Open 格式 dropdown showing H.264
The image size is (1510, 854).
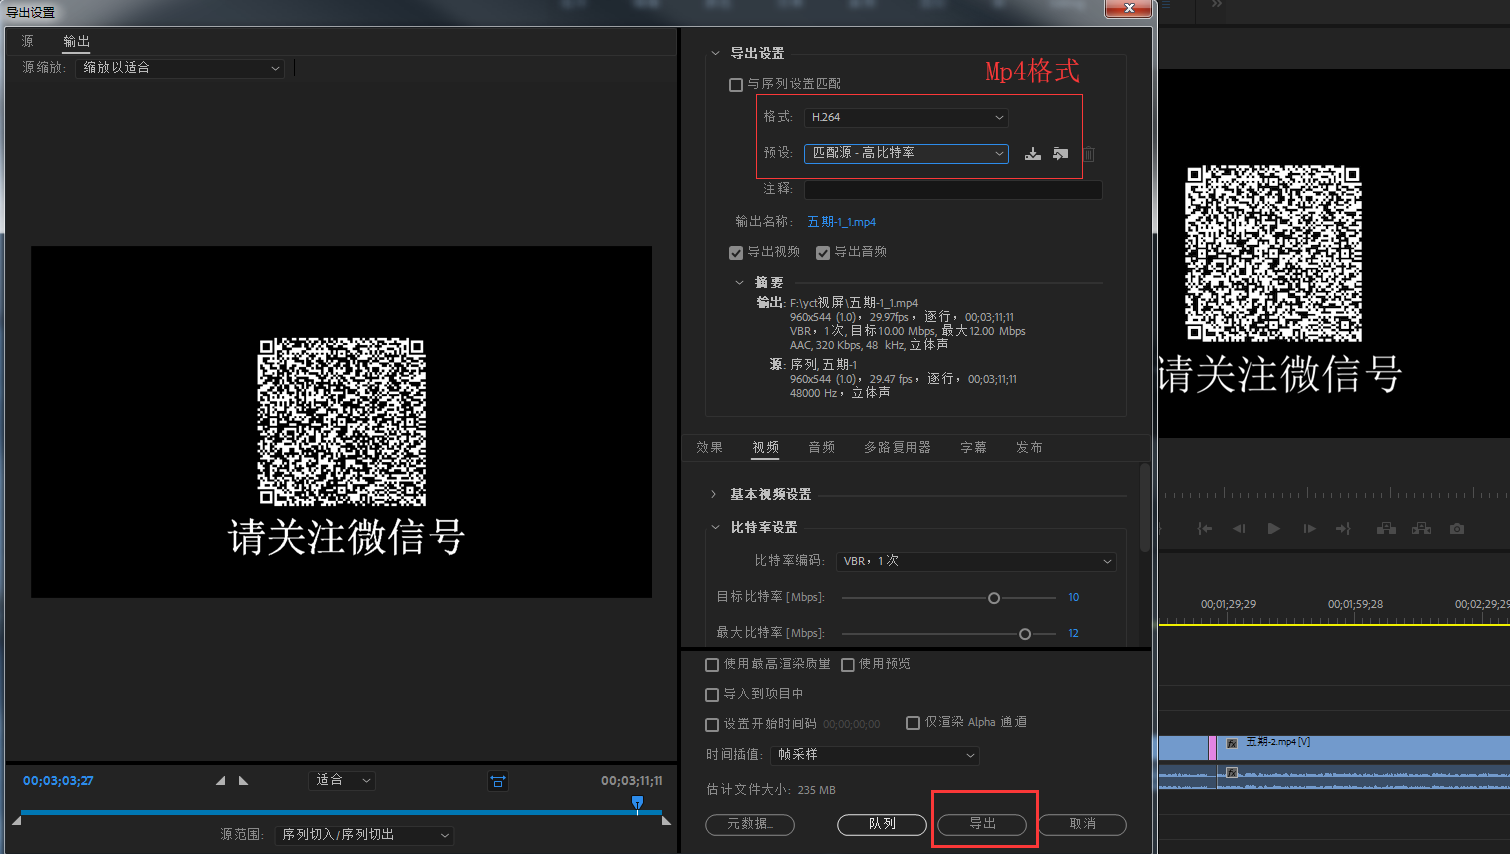click(x=906, y=117)
